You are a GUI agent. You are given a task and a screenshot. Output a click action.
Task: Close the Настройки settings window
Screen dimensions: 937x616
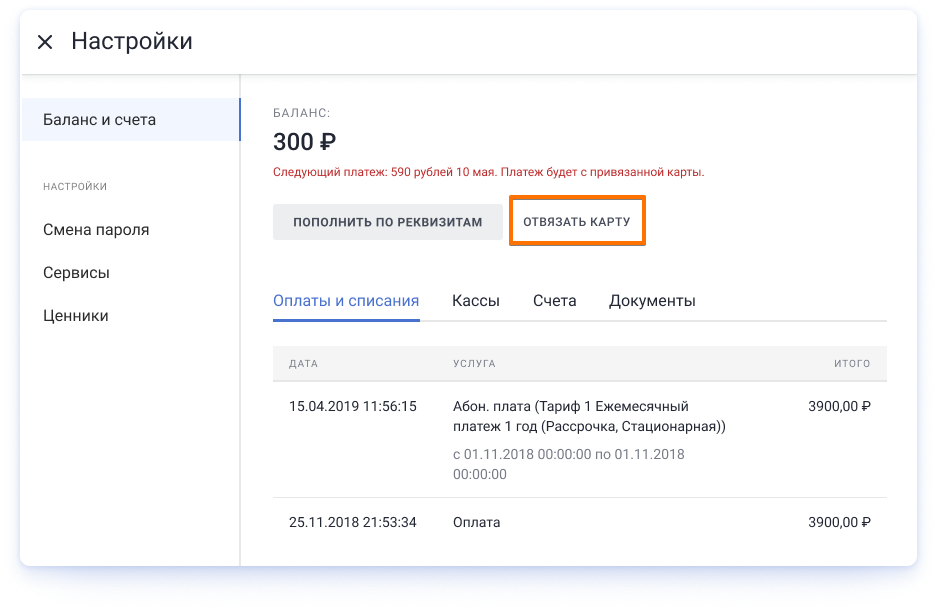45,42
